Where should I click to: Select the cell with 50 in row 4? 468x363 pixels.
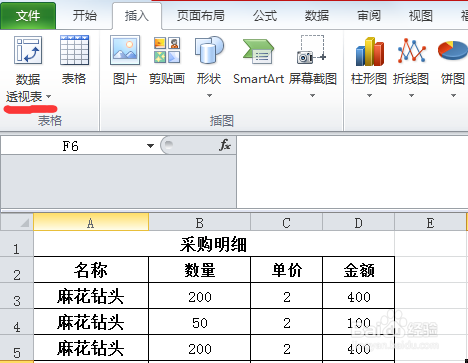pos(199,322)
